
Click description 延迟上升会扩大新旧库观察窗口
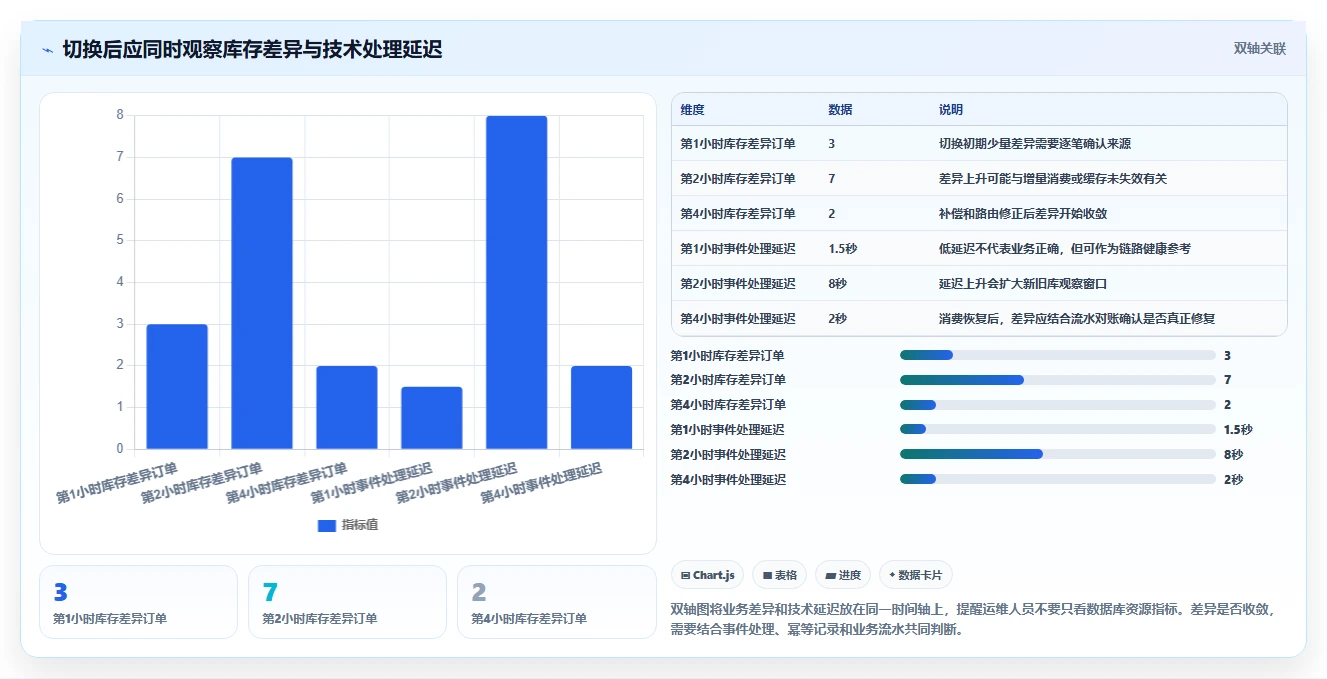[1023, 284]
